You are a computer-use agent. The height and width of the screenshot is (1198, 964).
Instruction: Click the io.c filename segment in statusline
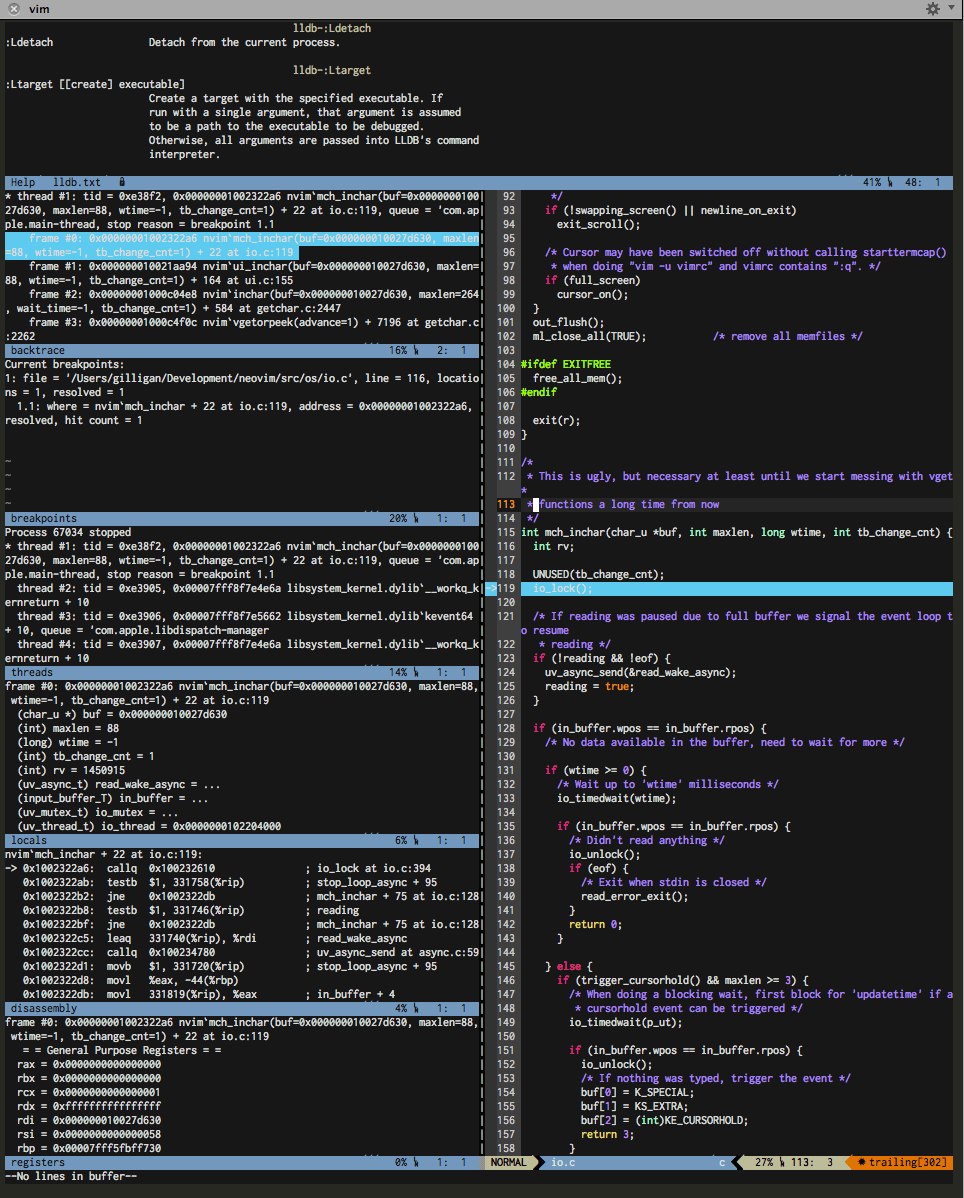pos(562,1162)
